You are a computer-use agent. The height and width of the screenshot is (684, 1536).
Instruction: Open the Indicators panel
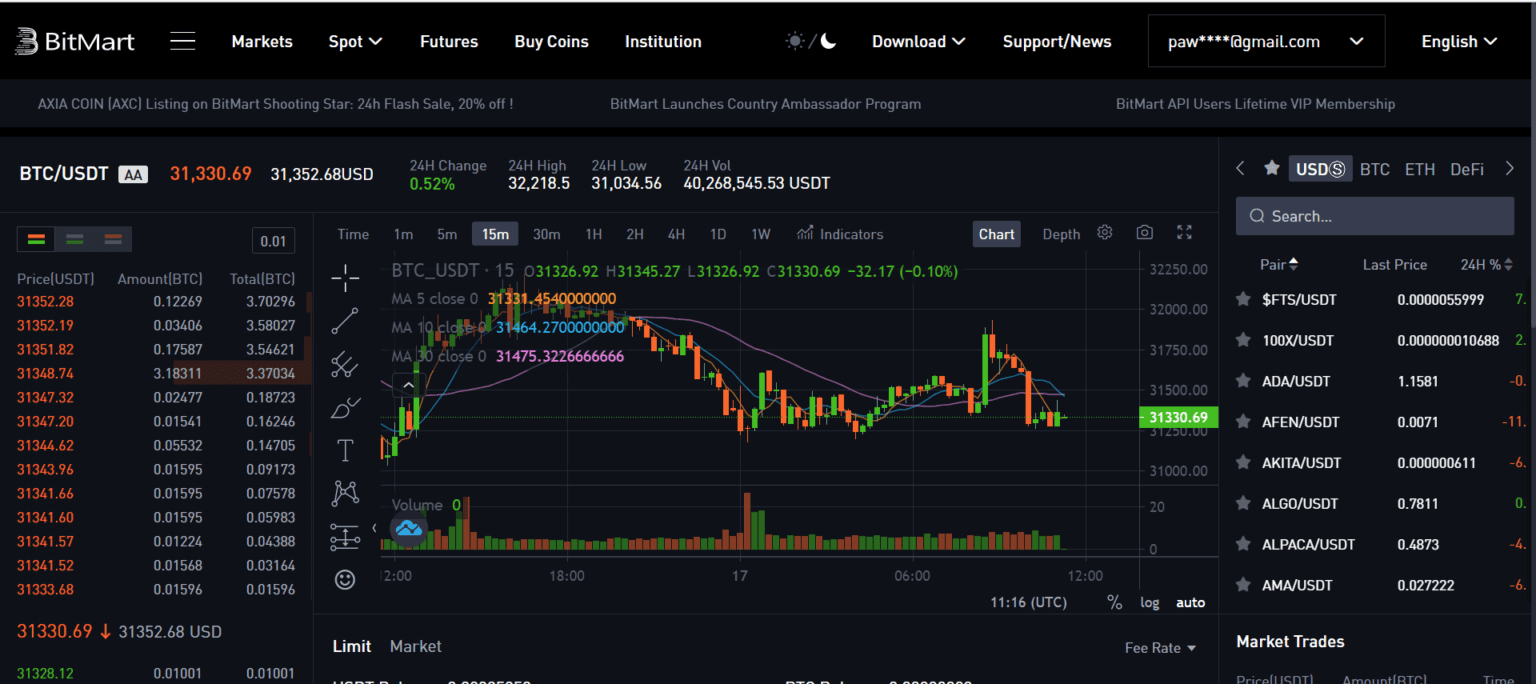(840, 233)
